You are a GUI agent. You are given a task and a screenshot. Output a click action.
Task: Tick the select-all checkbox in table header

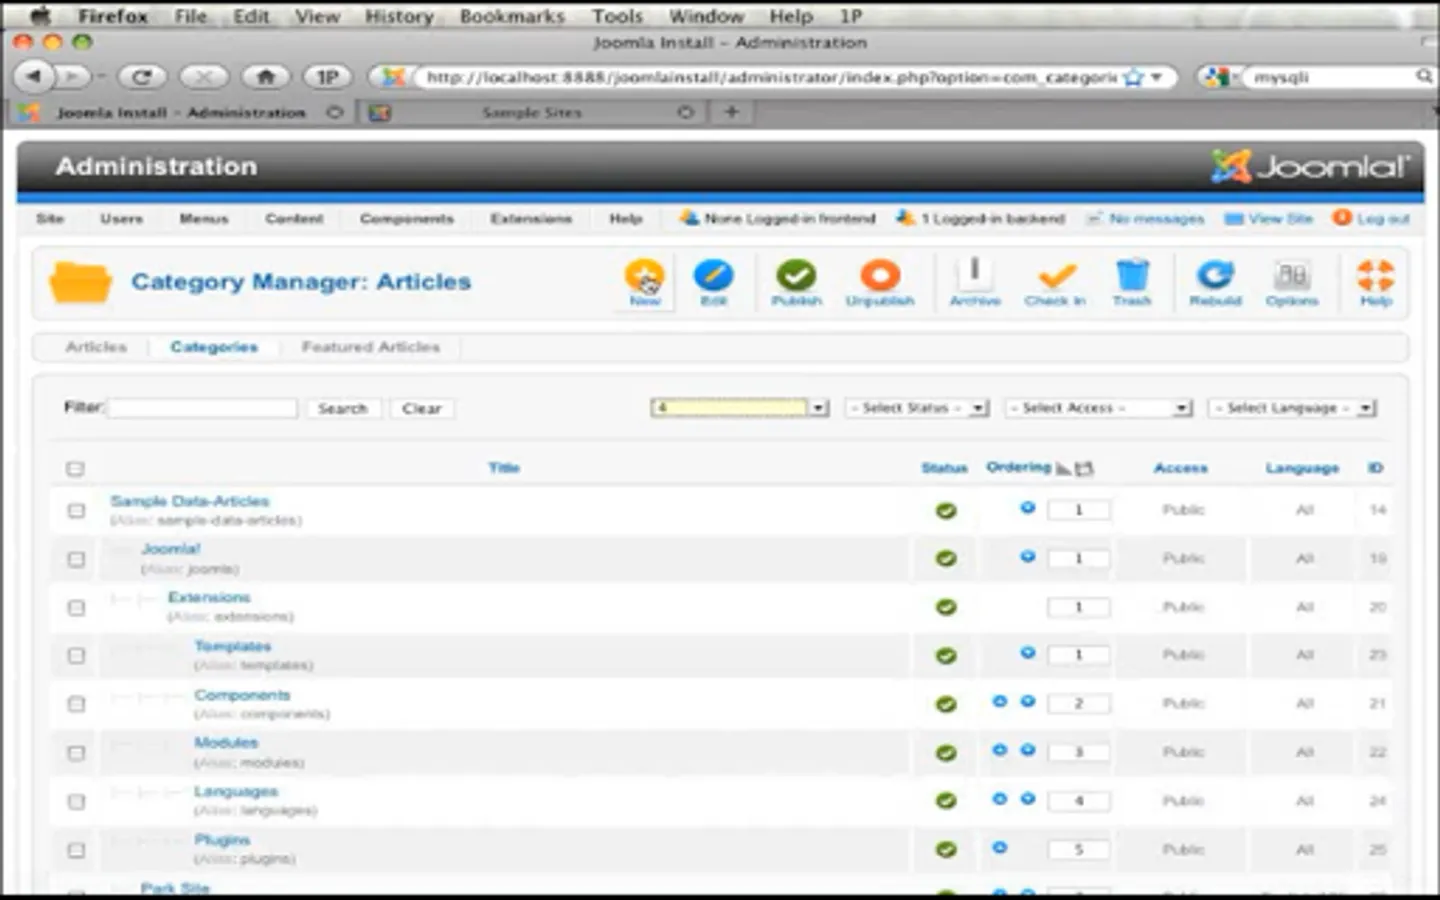pyautogui.click(x=75, y=469)
